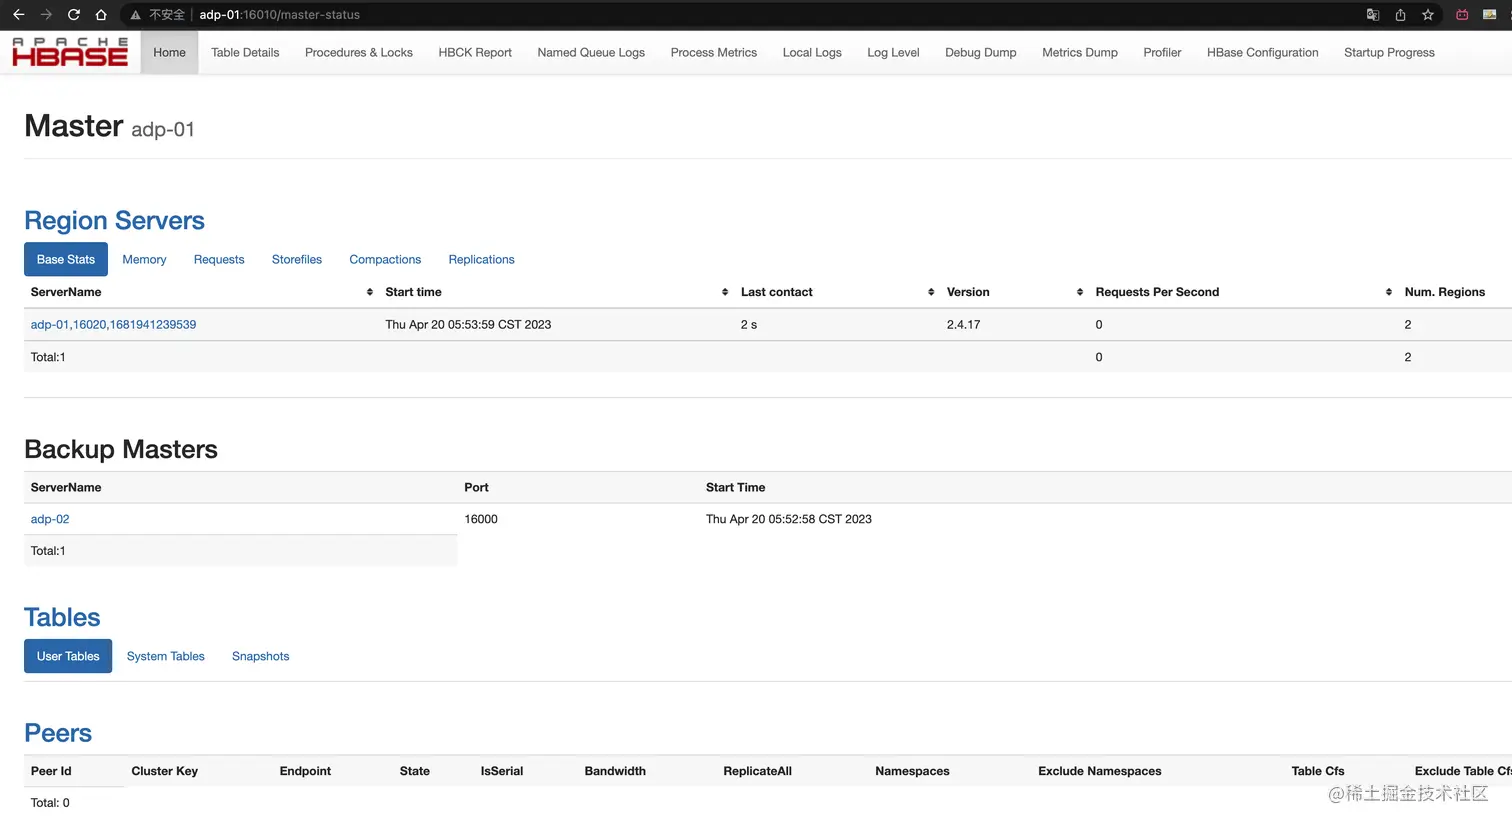This screenshot has width=1512, height=827.
Task: Open the Google Translate icon in address bar
Action: coord(1372,14)
